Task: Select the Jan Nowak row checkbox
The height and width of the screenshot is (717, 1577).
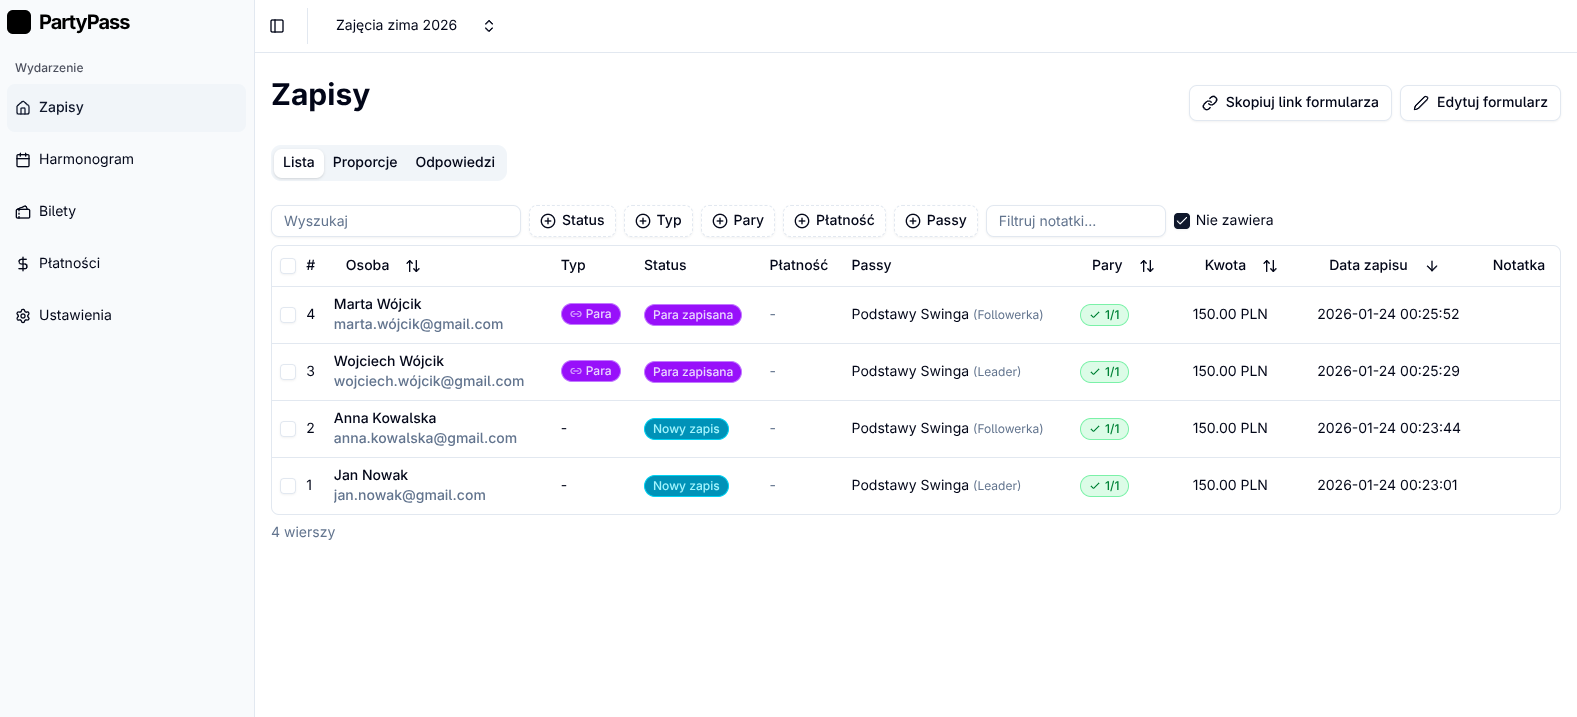Action: [288, 486]
